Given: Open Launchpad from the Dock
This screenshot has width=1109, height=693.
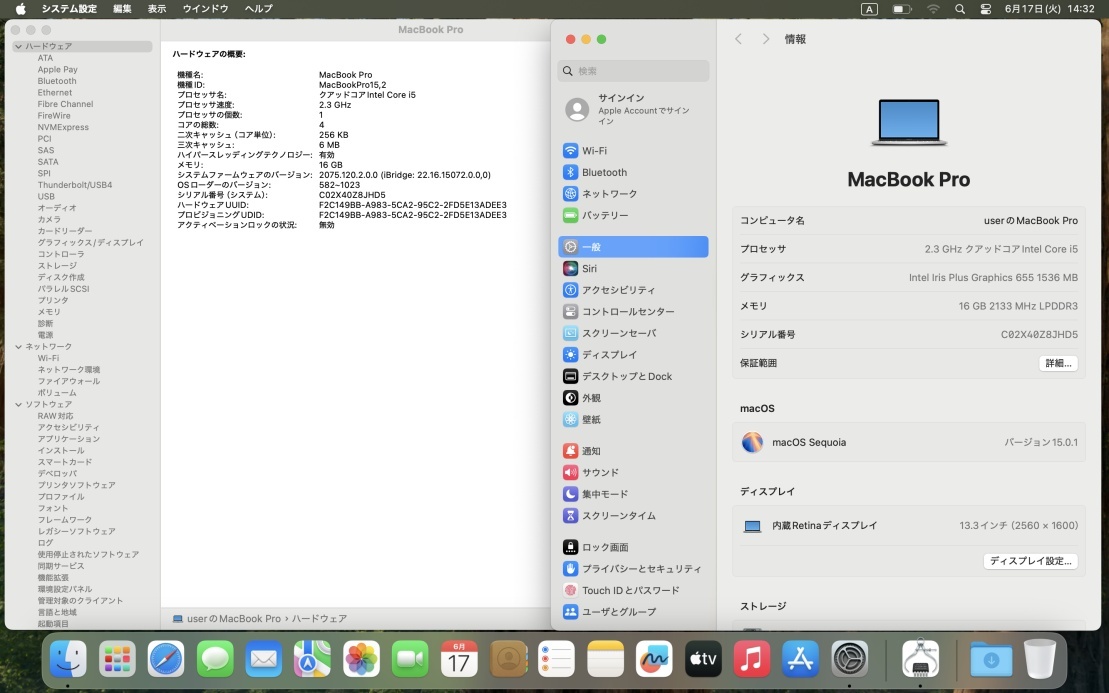Looking at the screenshot, I should [x=117, y=659].
